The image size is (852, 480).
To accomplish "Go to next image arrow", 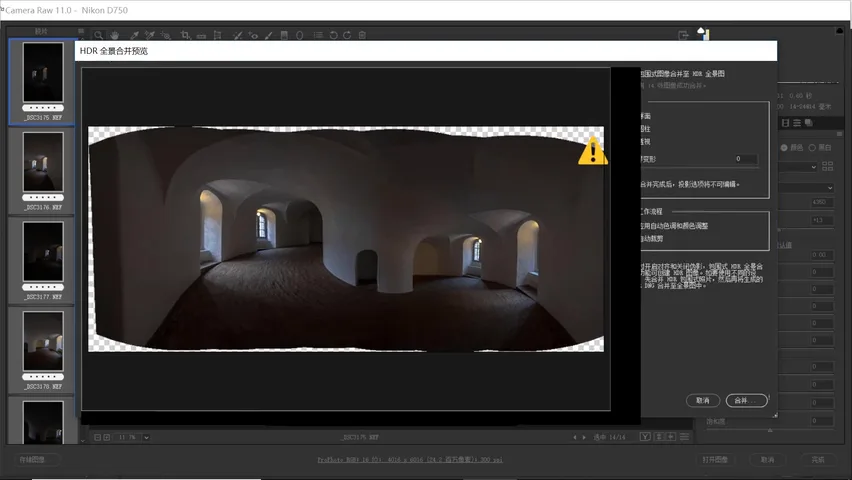I will point(584,437).
